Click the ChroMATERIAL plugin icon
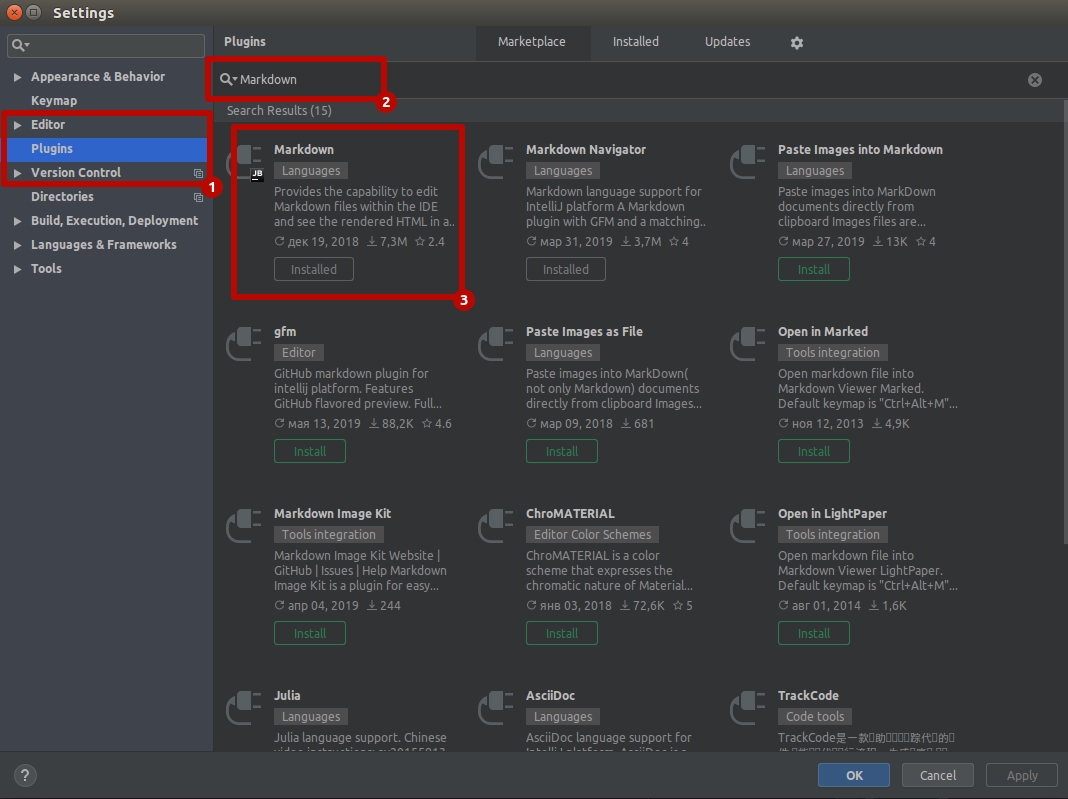Viewport: 1068px width, 799px height. point(496,527)
